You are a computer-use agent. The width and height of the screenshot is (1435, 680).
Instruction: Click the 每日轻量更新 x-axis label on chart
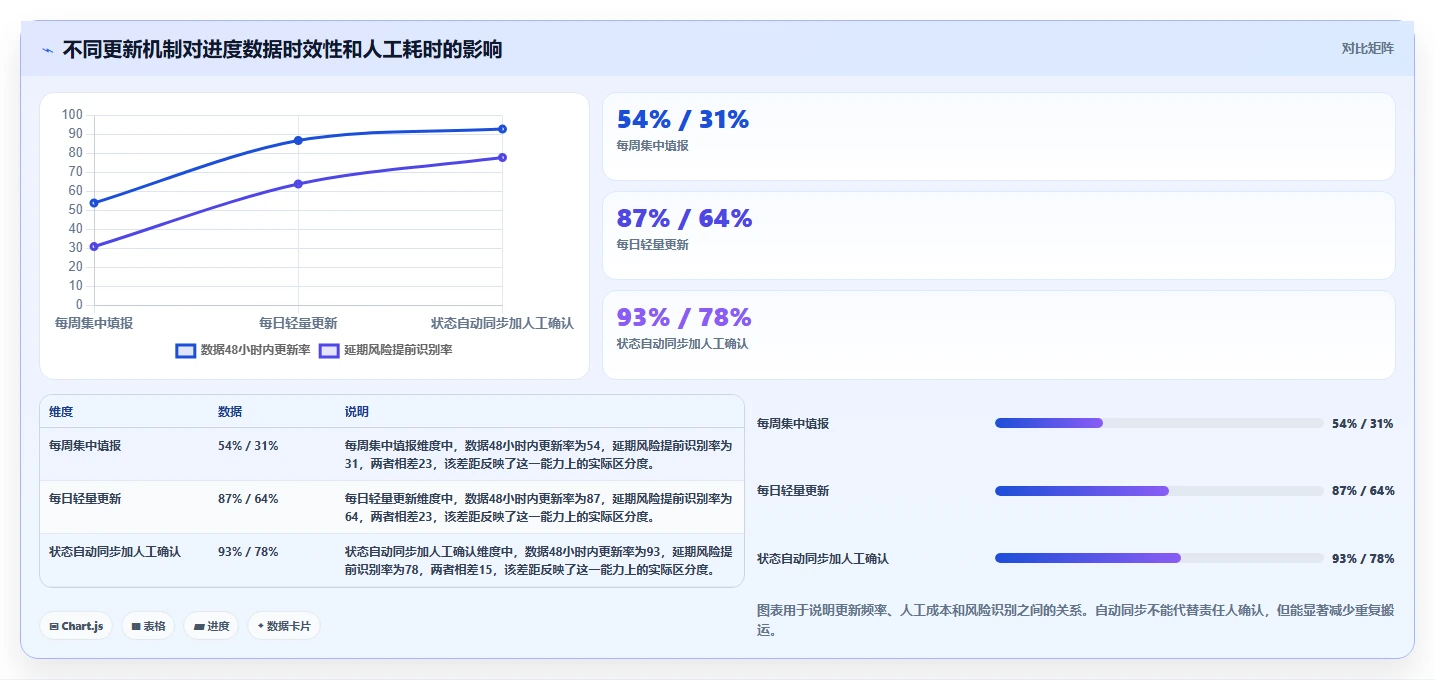coord(298,323)
